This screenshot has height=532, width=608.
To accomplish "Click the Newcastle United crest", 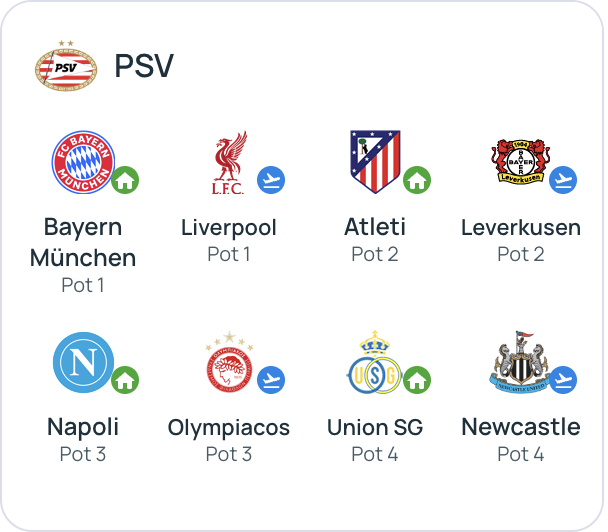I will pos(520,362).
